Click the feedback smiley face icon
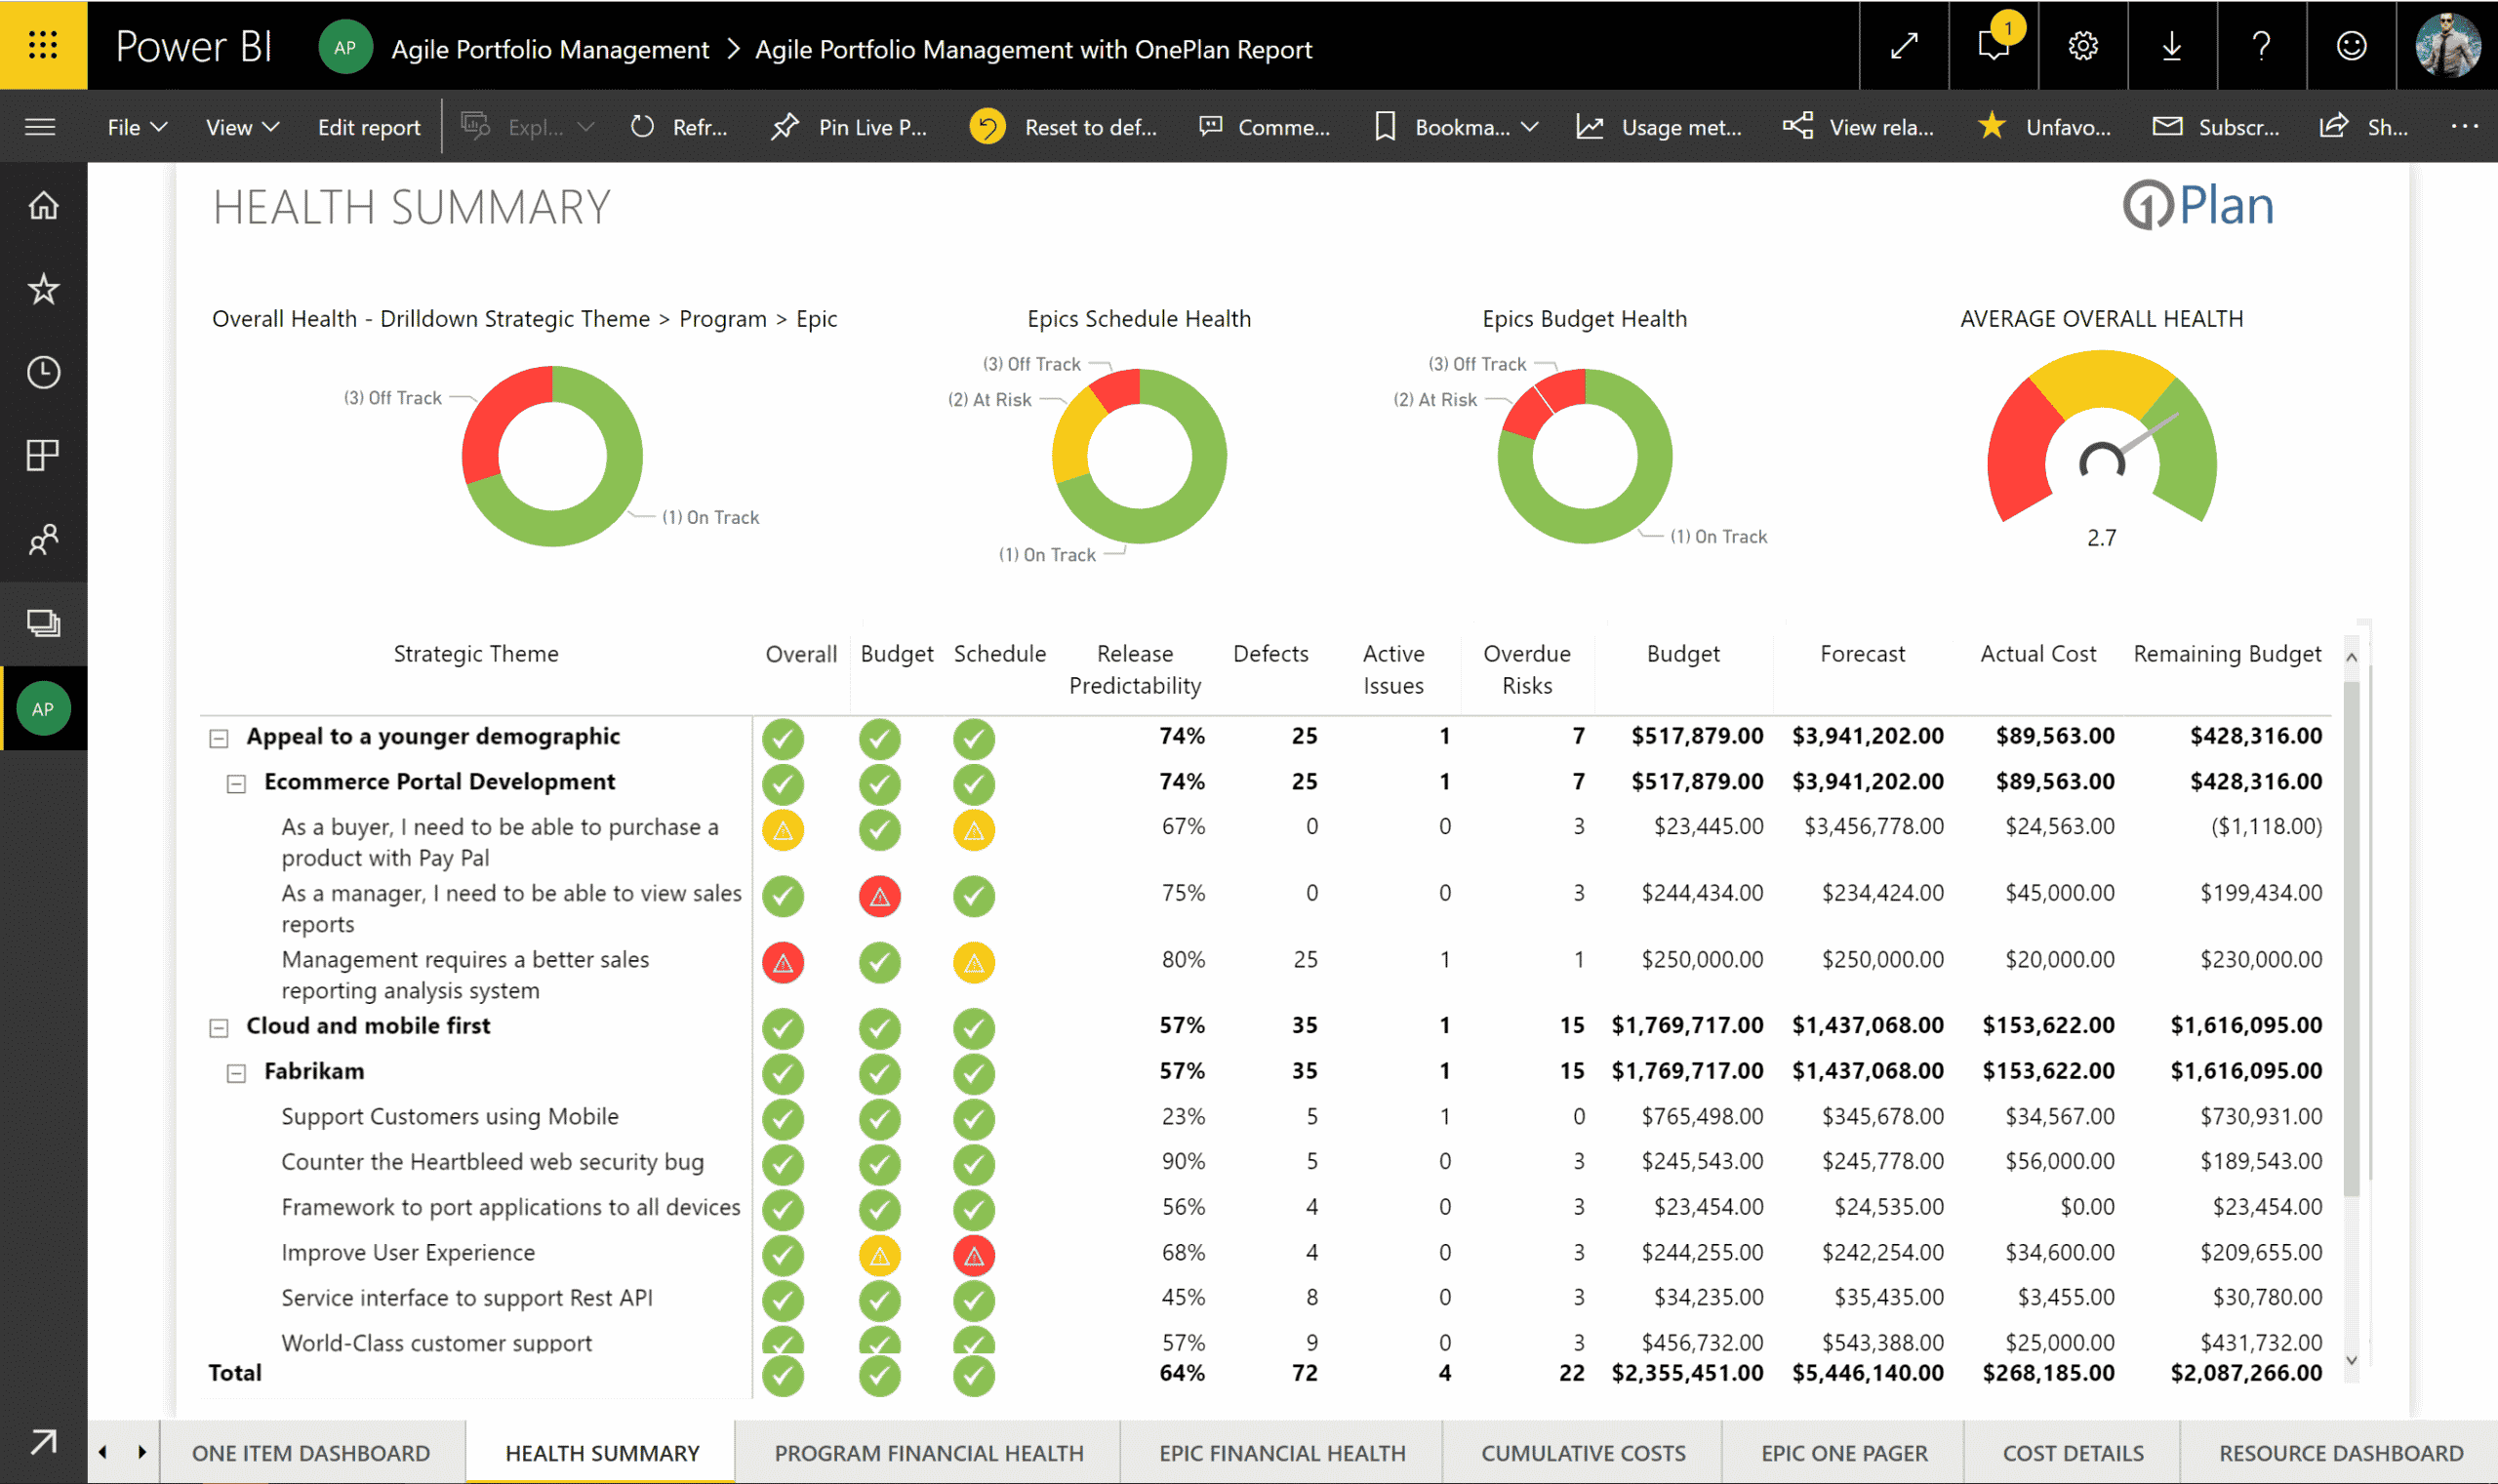Viewport: 2498px width, 1484px height. tap(2351, 46)
